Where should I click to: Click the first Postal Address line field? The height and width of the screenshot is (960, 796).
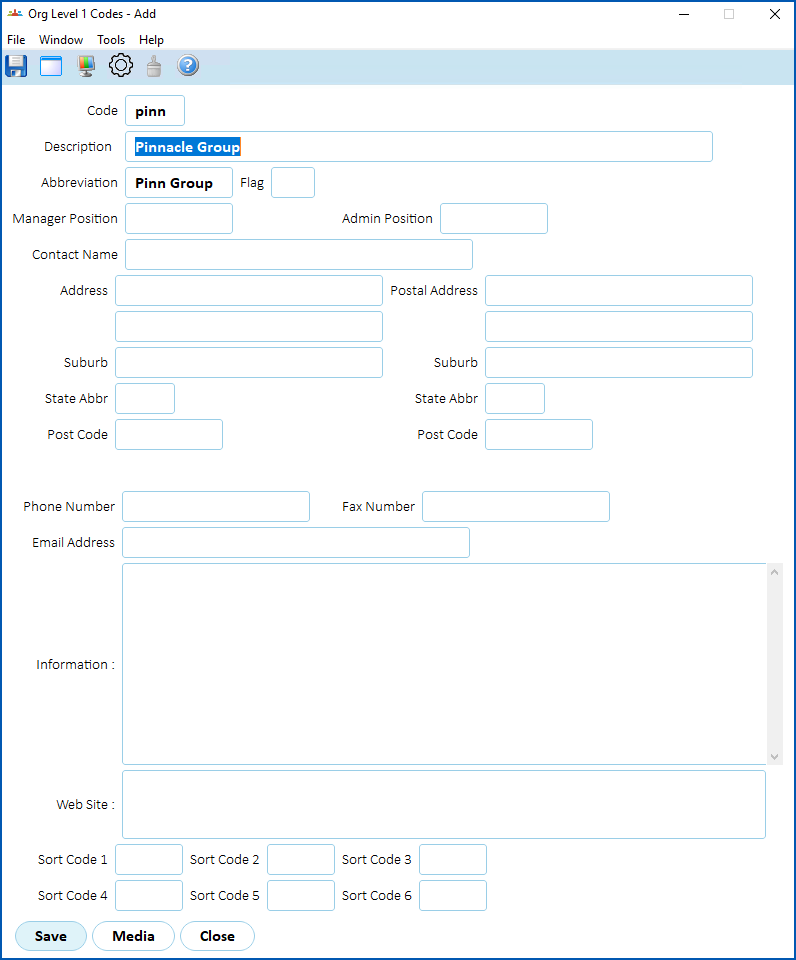[619, 291]
